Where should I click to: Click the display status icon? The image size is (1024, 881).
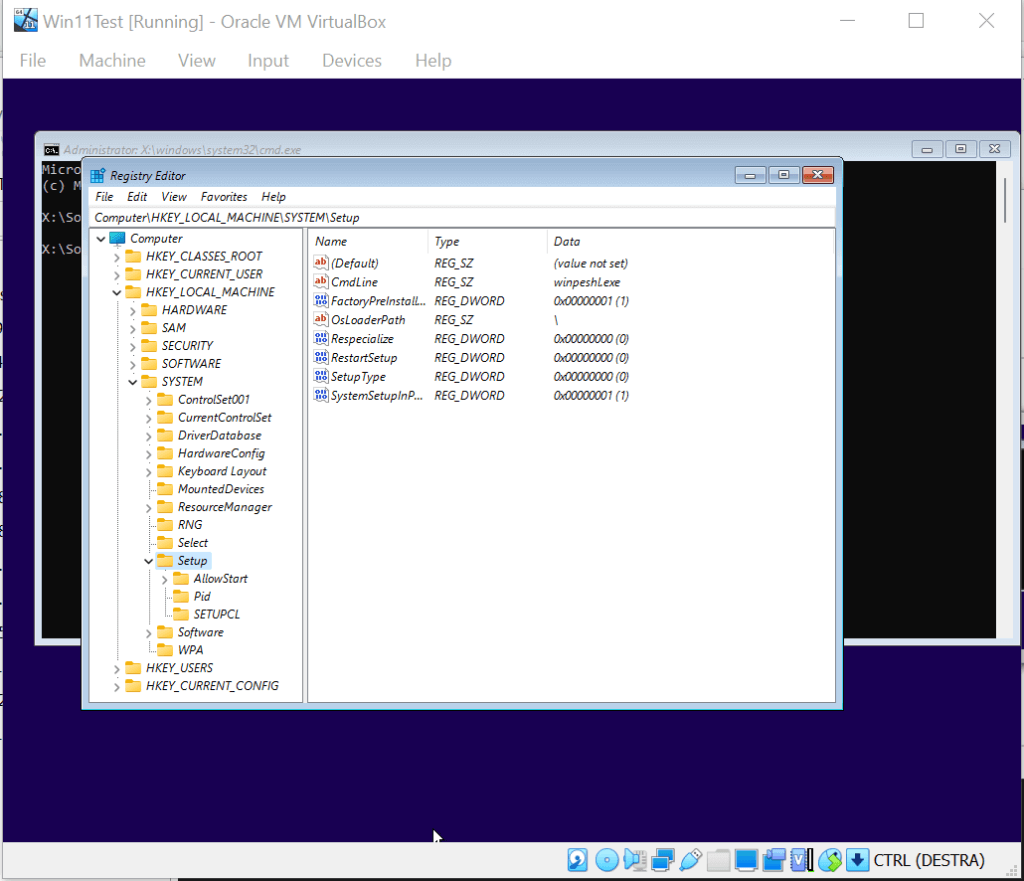click(x=746, y=860)
